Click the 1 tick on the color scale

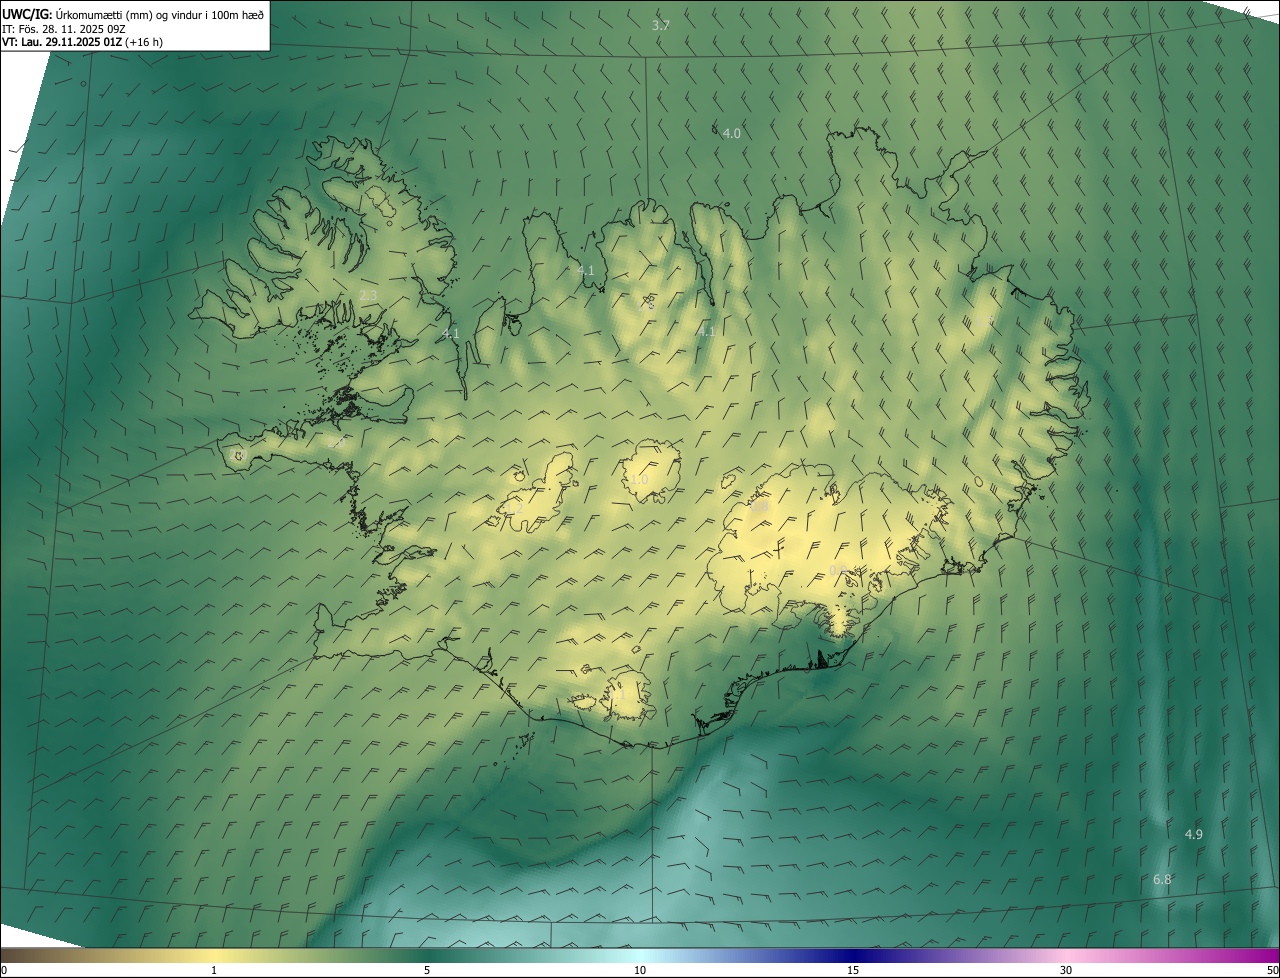[214, 970]
